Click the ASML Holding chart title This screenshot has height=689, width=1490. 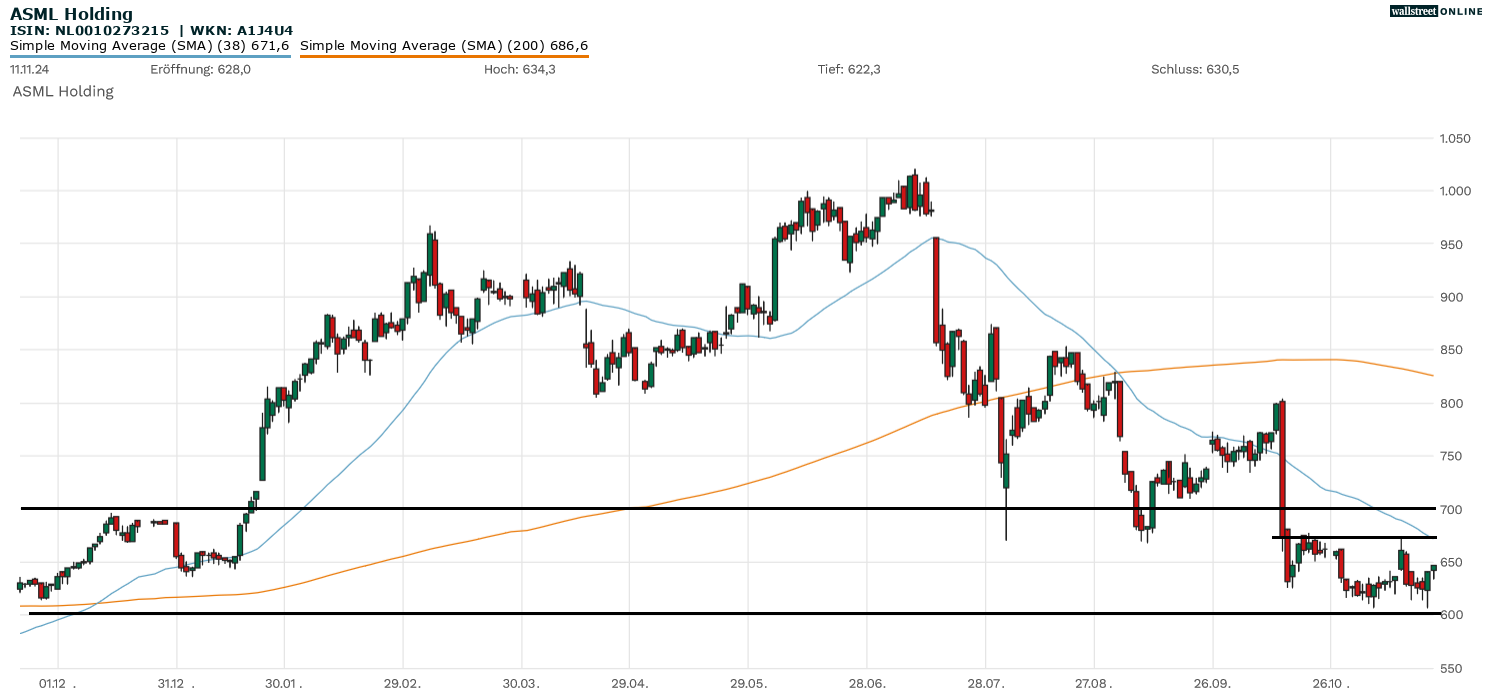[71, 14]
